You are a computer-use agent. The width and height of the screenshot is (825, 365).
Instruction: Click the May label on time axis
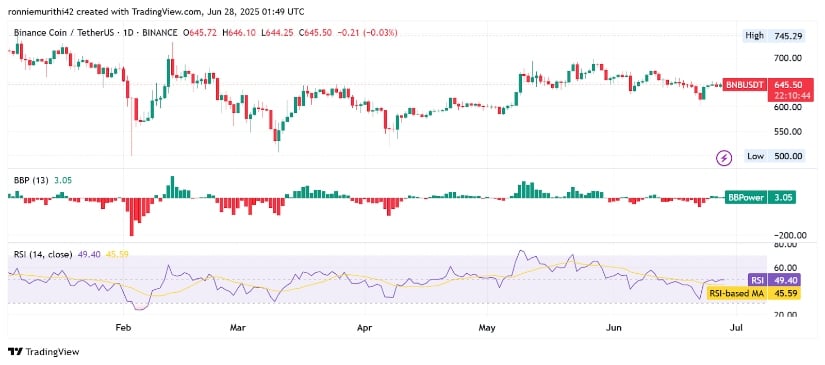click(x=488, y=328)
